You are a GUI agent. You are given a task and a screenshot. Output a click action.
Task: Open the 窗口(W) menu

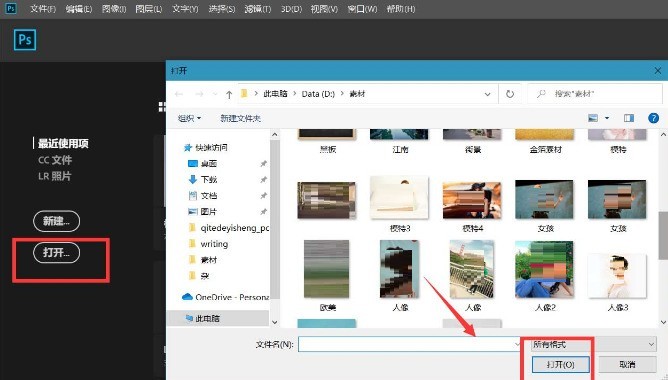tap(362, 9)
